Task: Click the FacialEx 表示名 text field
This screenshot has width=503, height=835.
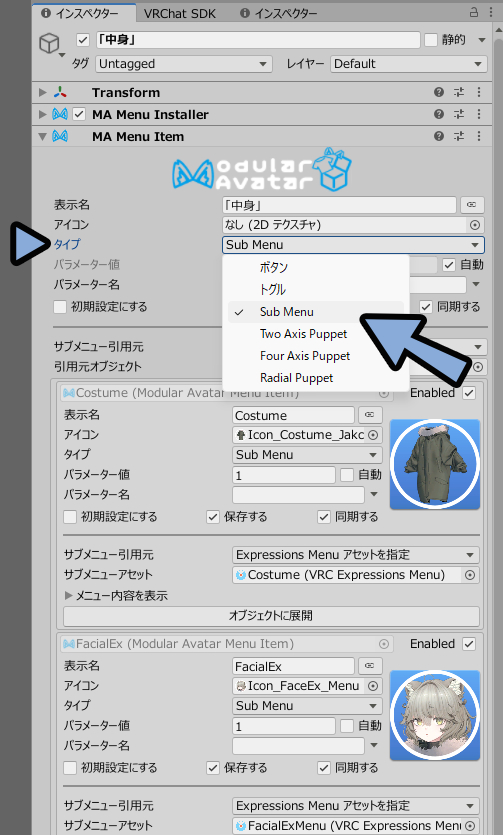Action: pos(293,666)
